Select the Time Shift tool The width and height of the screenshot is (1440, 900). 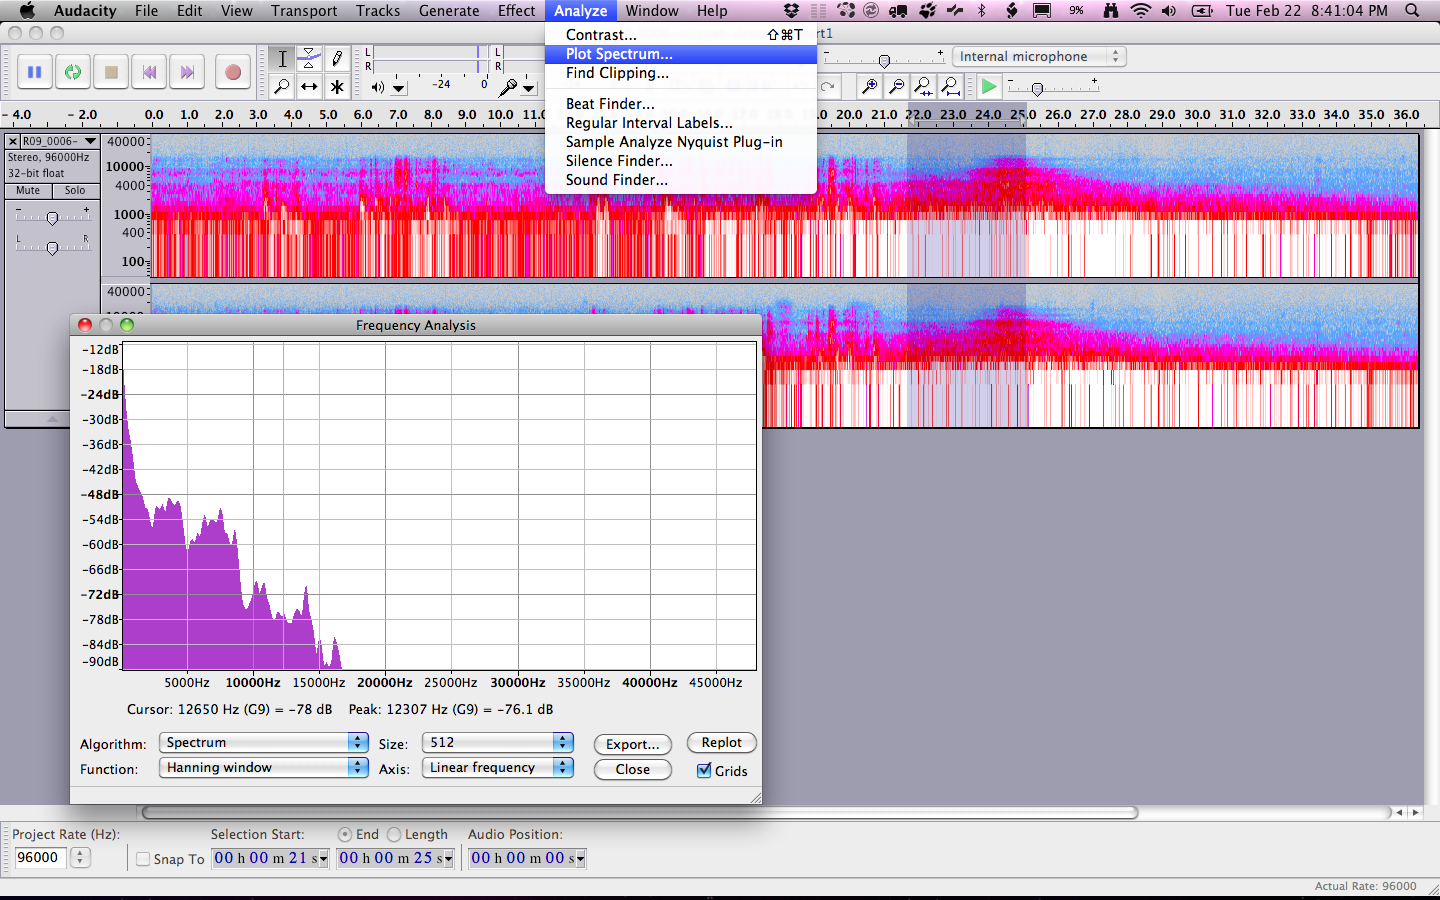(310, 87)
